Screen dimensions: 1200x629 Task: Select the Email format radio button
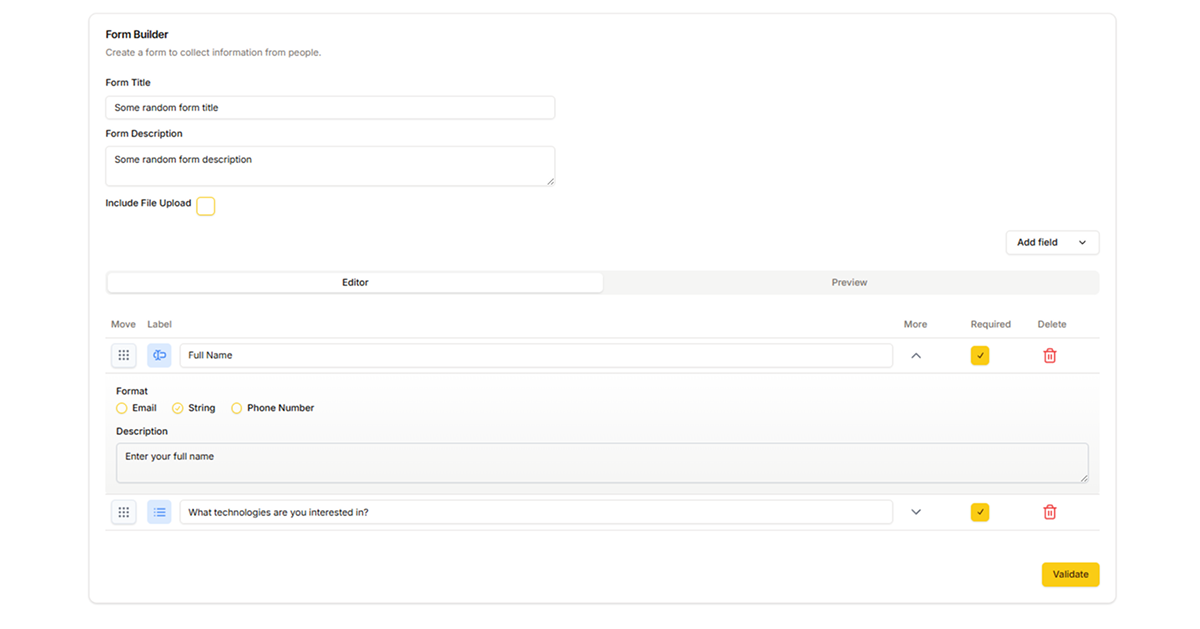[122, 408]
